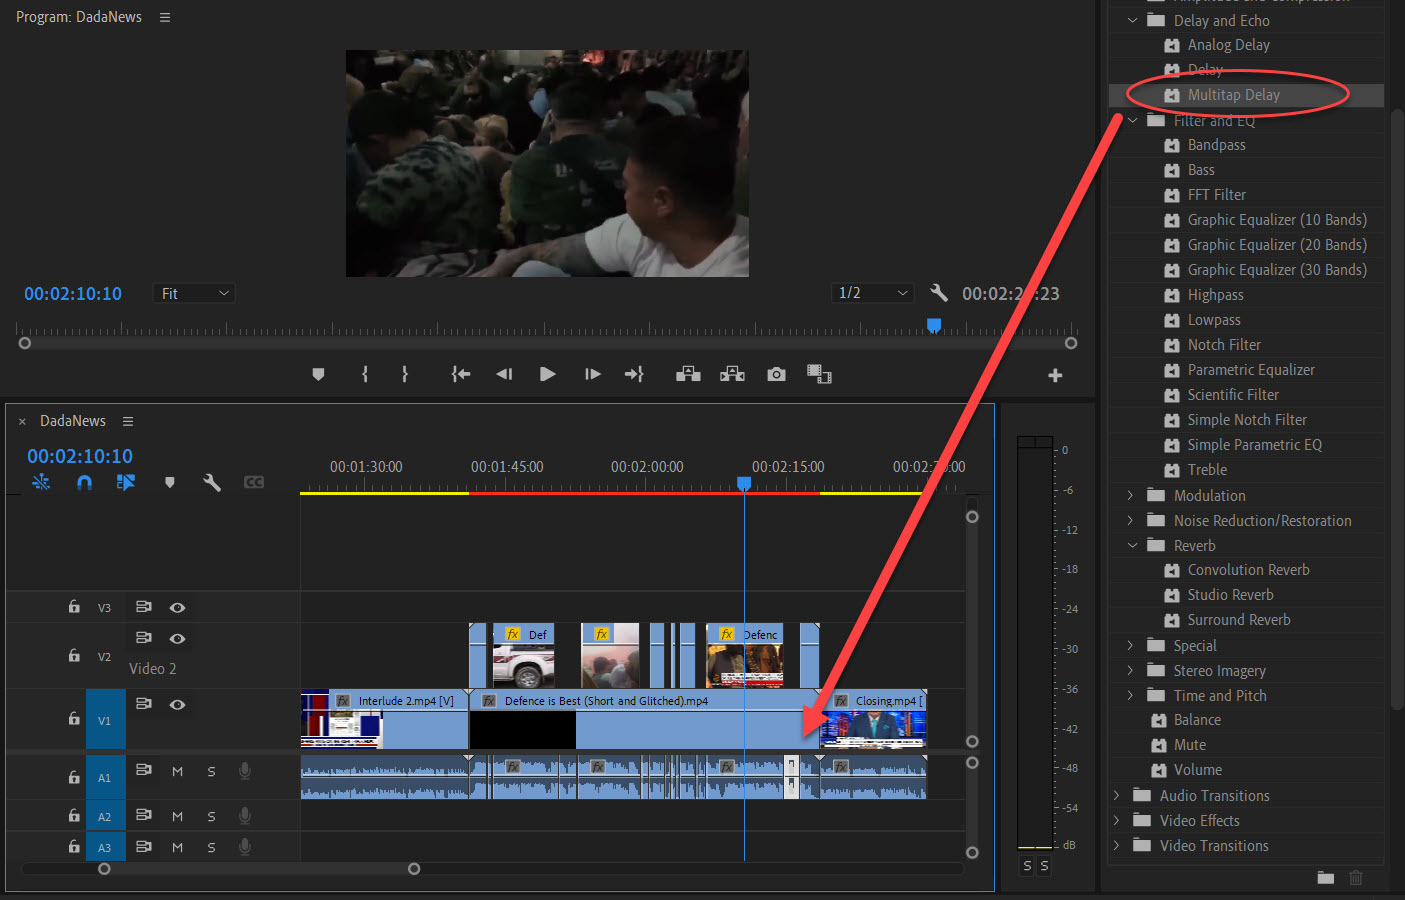This screenshot has height=900, width=1405.
Task: Open Timeline Display Settings wrench
Action: (x=212, y=482)
